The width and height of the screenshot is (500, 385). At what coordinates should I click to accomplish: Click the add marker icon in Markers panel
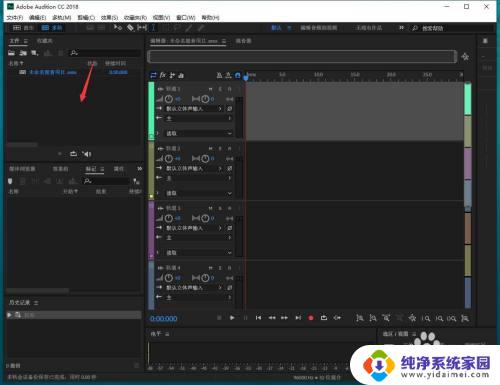(x=10, y=181)
